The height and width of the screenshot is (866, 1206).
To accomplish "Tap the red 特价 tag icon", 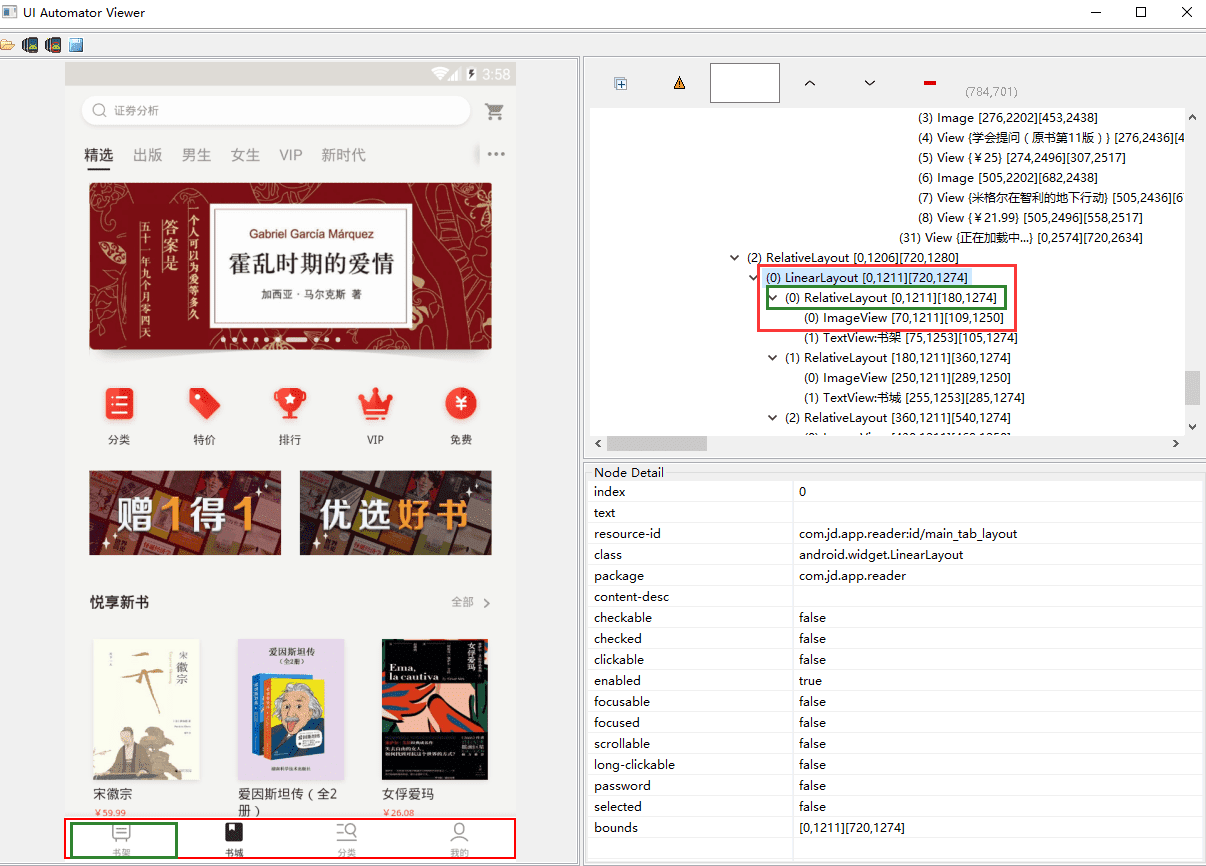I will coord(204,404).
